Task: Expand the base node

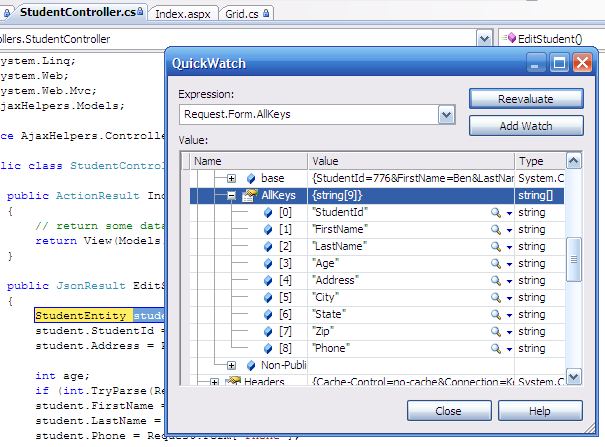Action: [x=232, y=178]
